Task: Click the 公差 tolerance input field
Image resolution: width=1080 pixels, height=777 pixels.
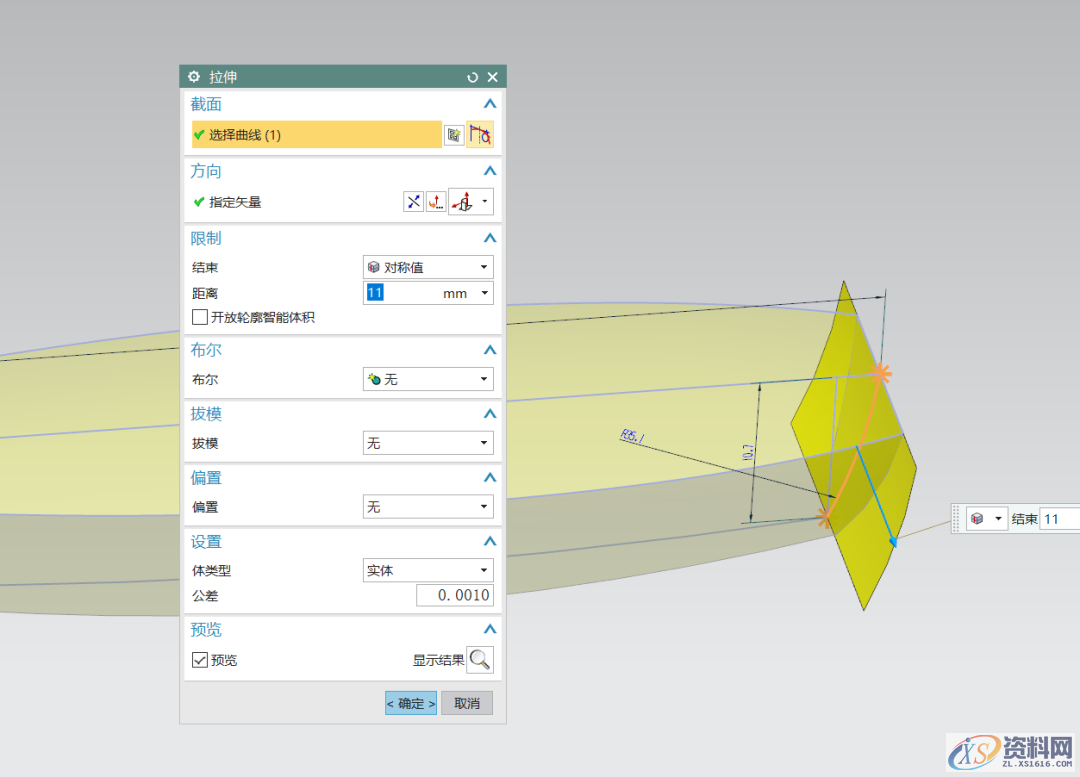Action: tap(455, 596)
